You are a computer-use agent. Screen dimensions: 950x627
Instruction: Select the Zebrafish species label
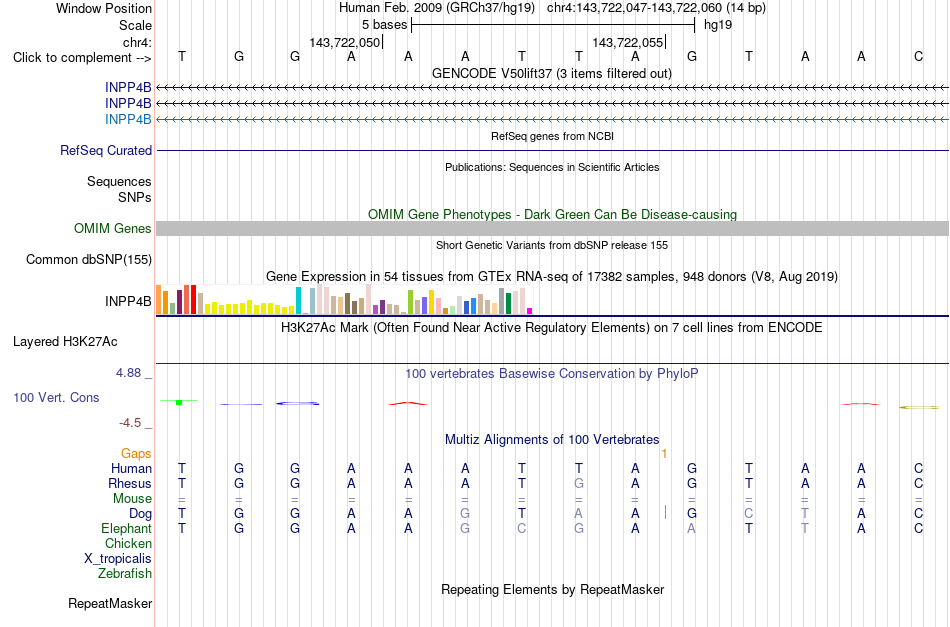coord(125,573)
